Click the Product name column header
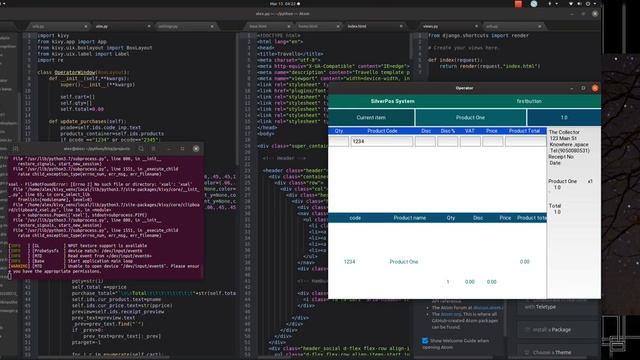640x360 pixels. point(409,218)
